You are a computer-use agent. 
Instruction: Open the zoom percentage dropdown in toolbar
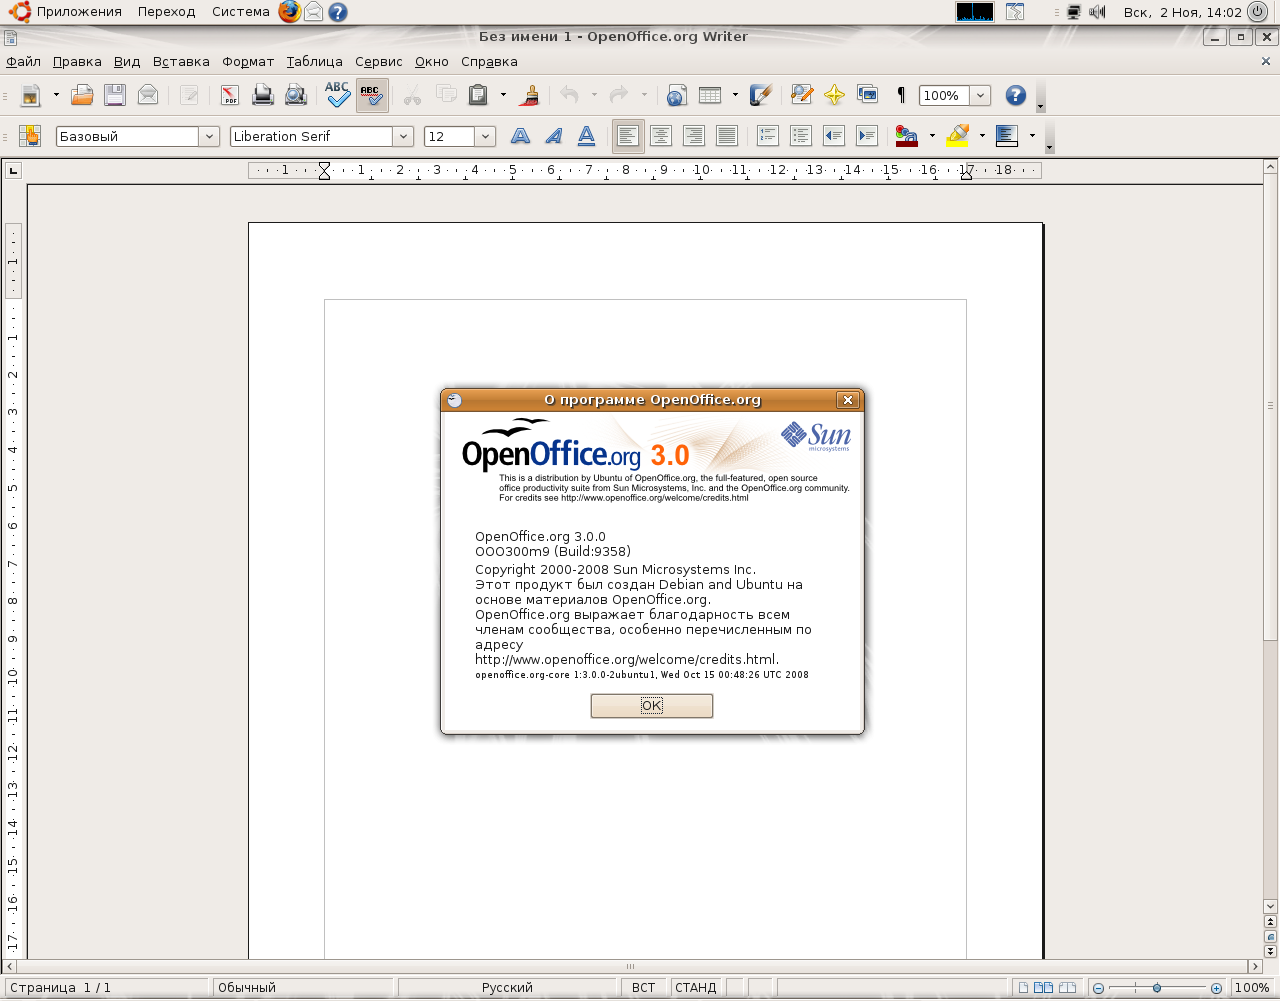pyautogui.click(x=980, y=95)
